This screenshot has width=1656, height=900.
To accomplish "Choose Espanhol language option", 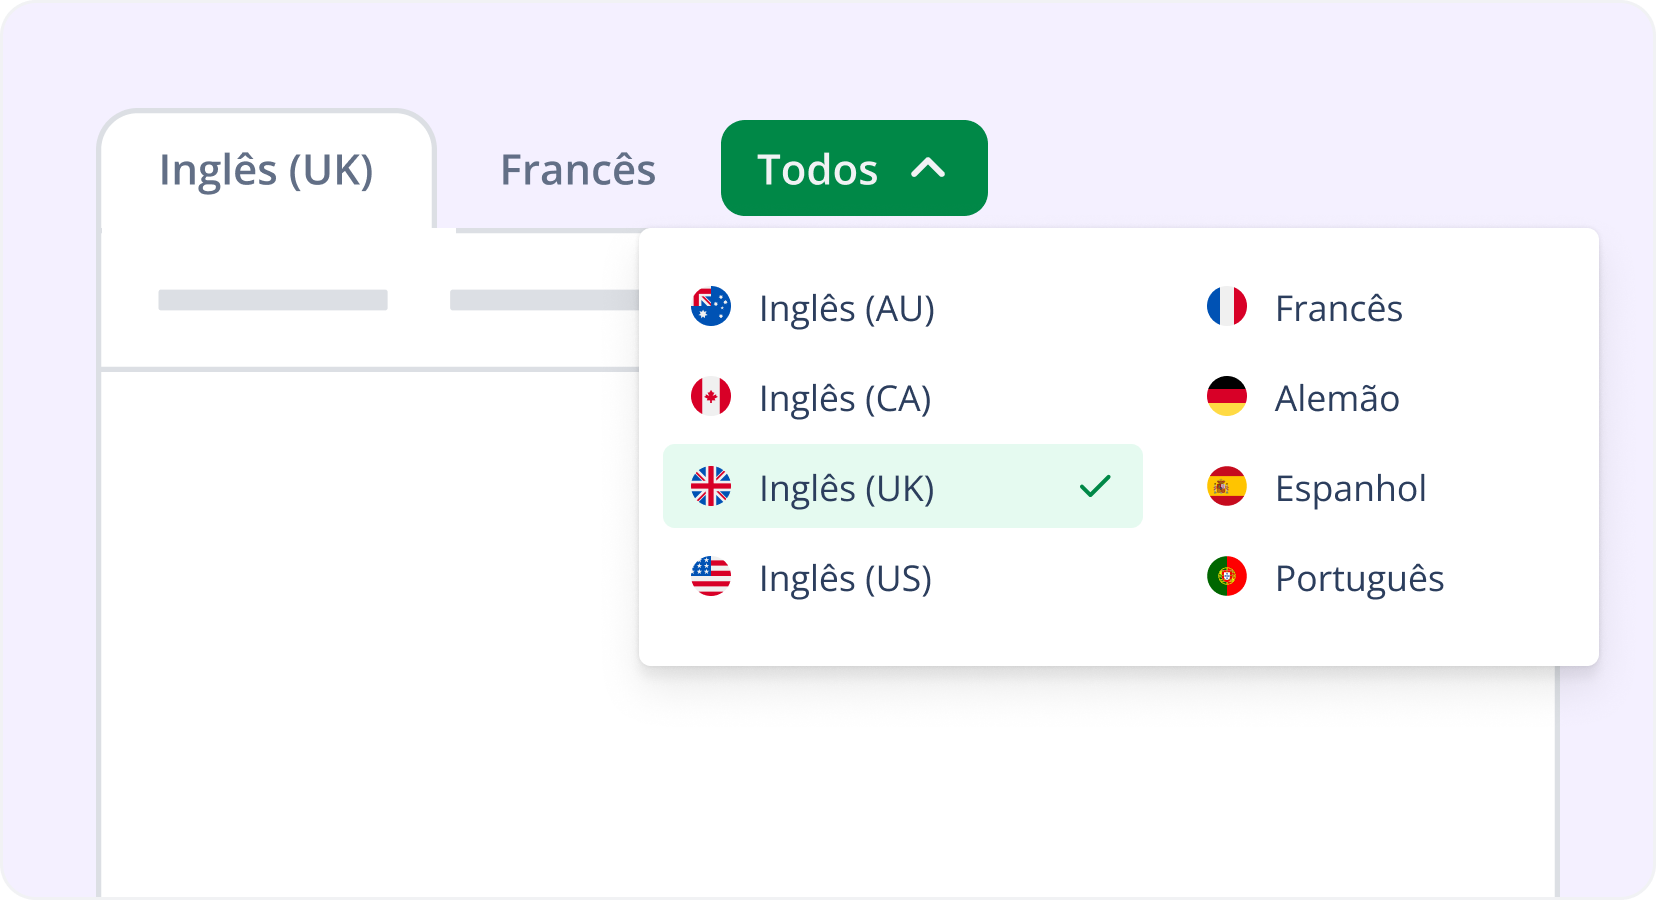I will [x=1350, y=488].
